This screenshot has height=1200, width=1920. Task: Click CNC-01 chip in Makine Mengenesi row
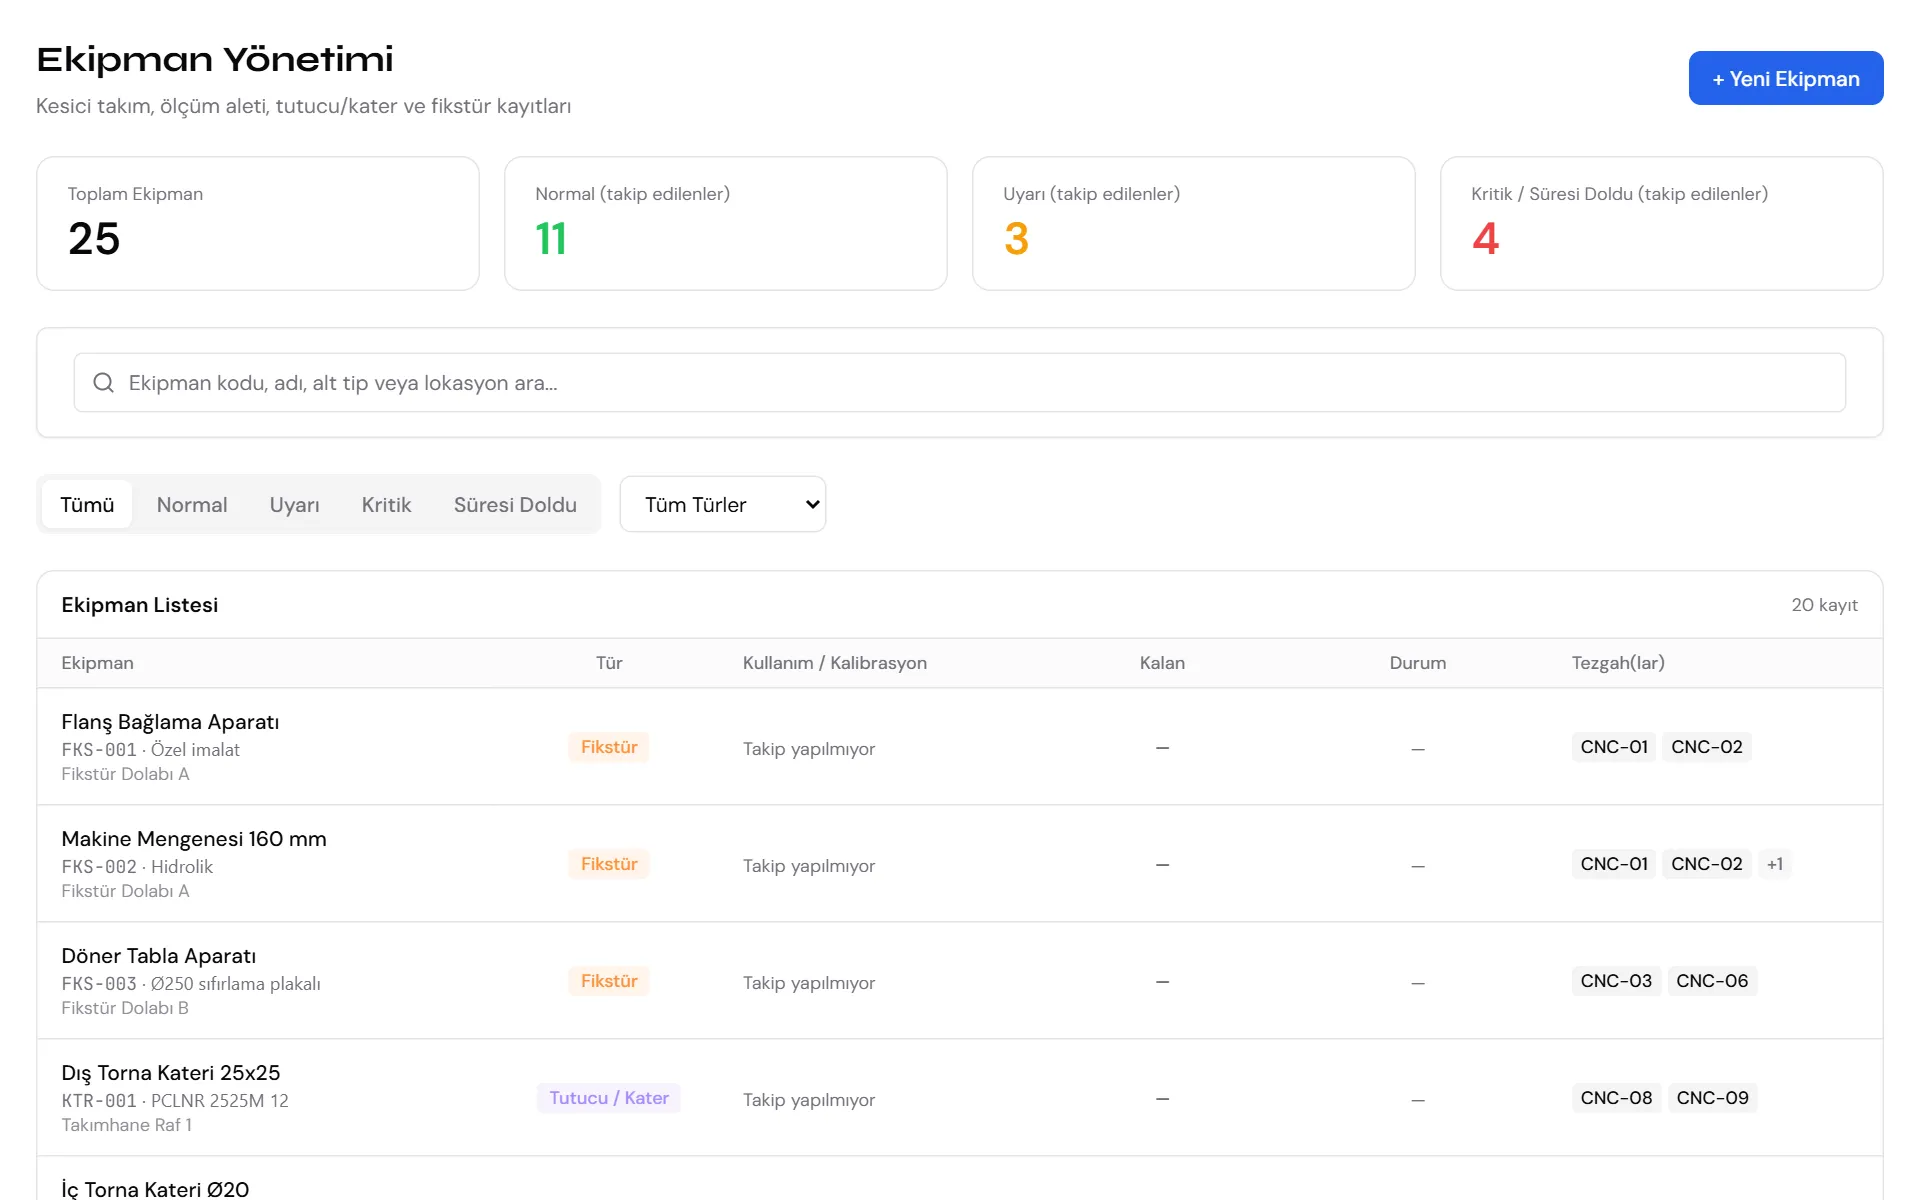tap(1614, 864)
